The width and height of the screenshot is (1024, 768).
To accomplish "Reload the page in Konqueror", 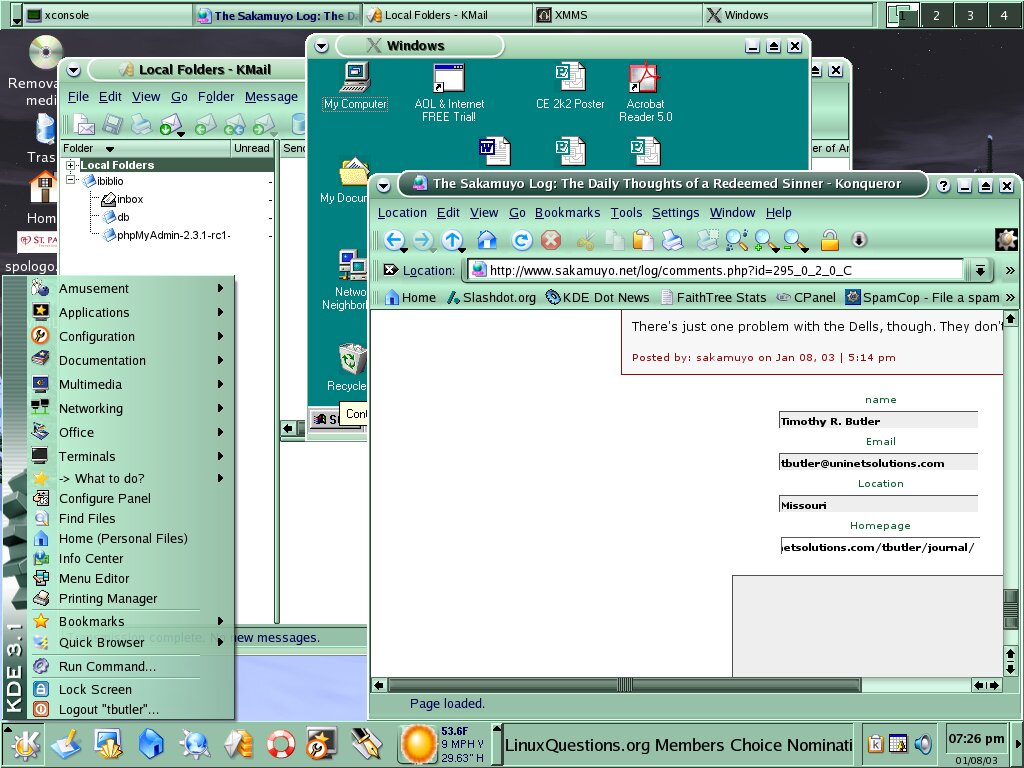I will 520,240.
